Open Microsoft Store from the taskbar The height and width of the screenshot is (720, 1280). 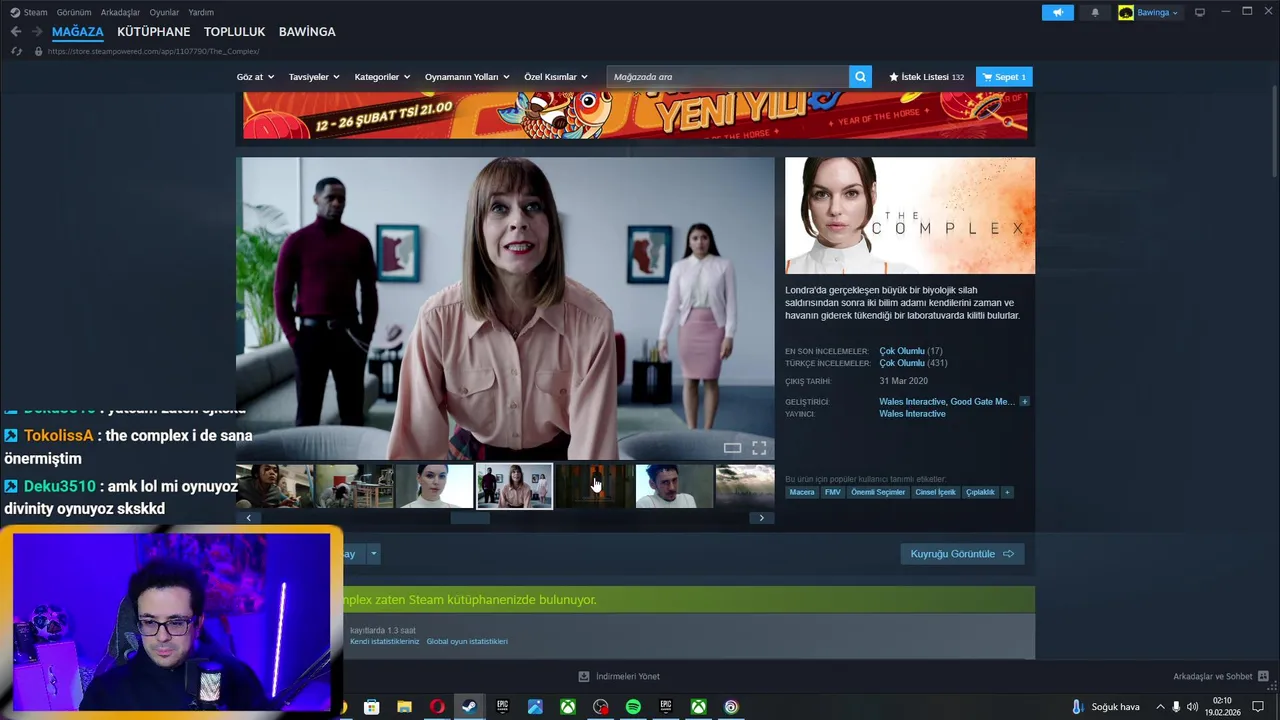pyautogui.click(x=372, y=707)
